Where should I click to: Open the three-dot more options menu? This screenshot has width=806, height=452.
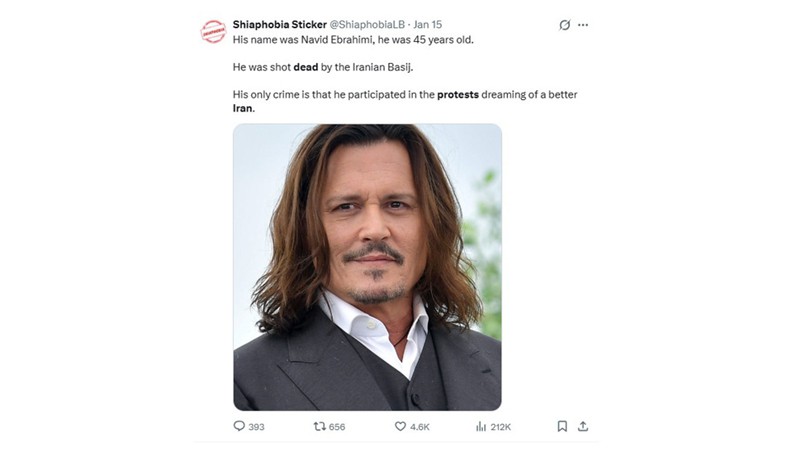click(583, 25)
